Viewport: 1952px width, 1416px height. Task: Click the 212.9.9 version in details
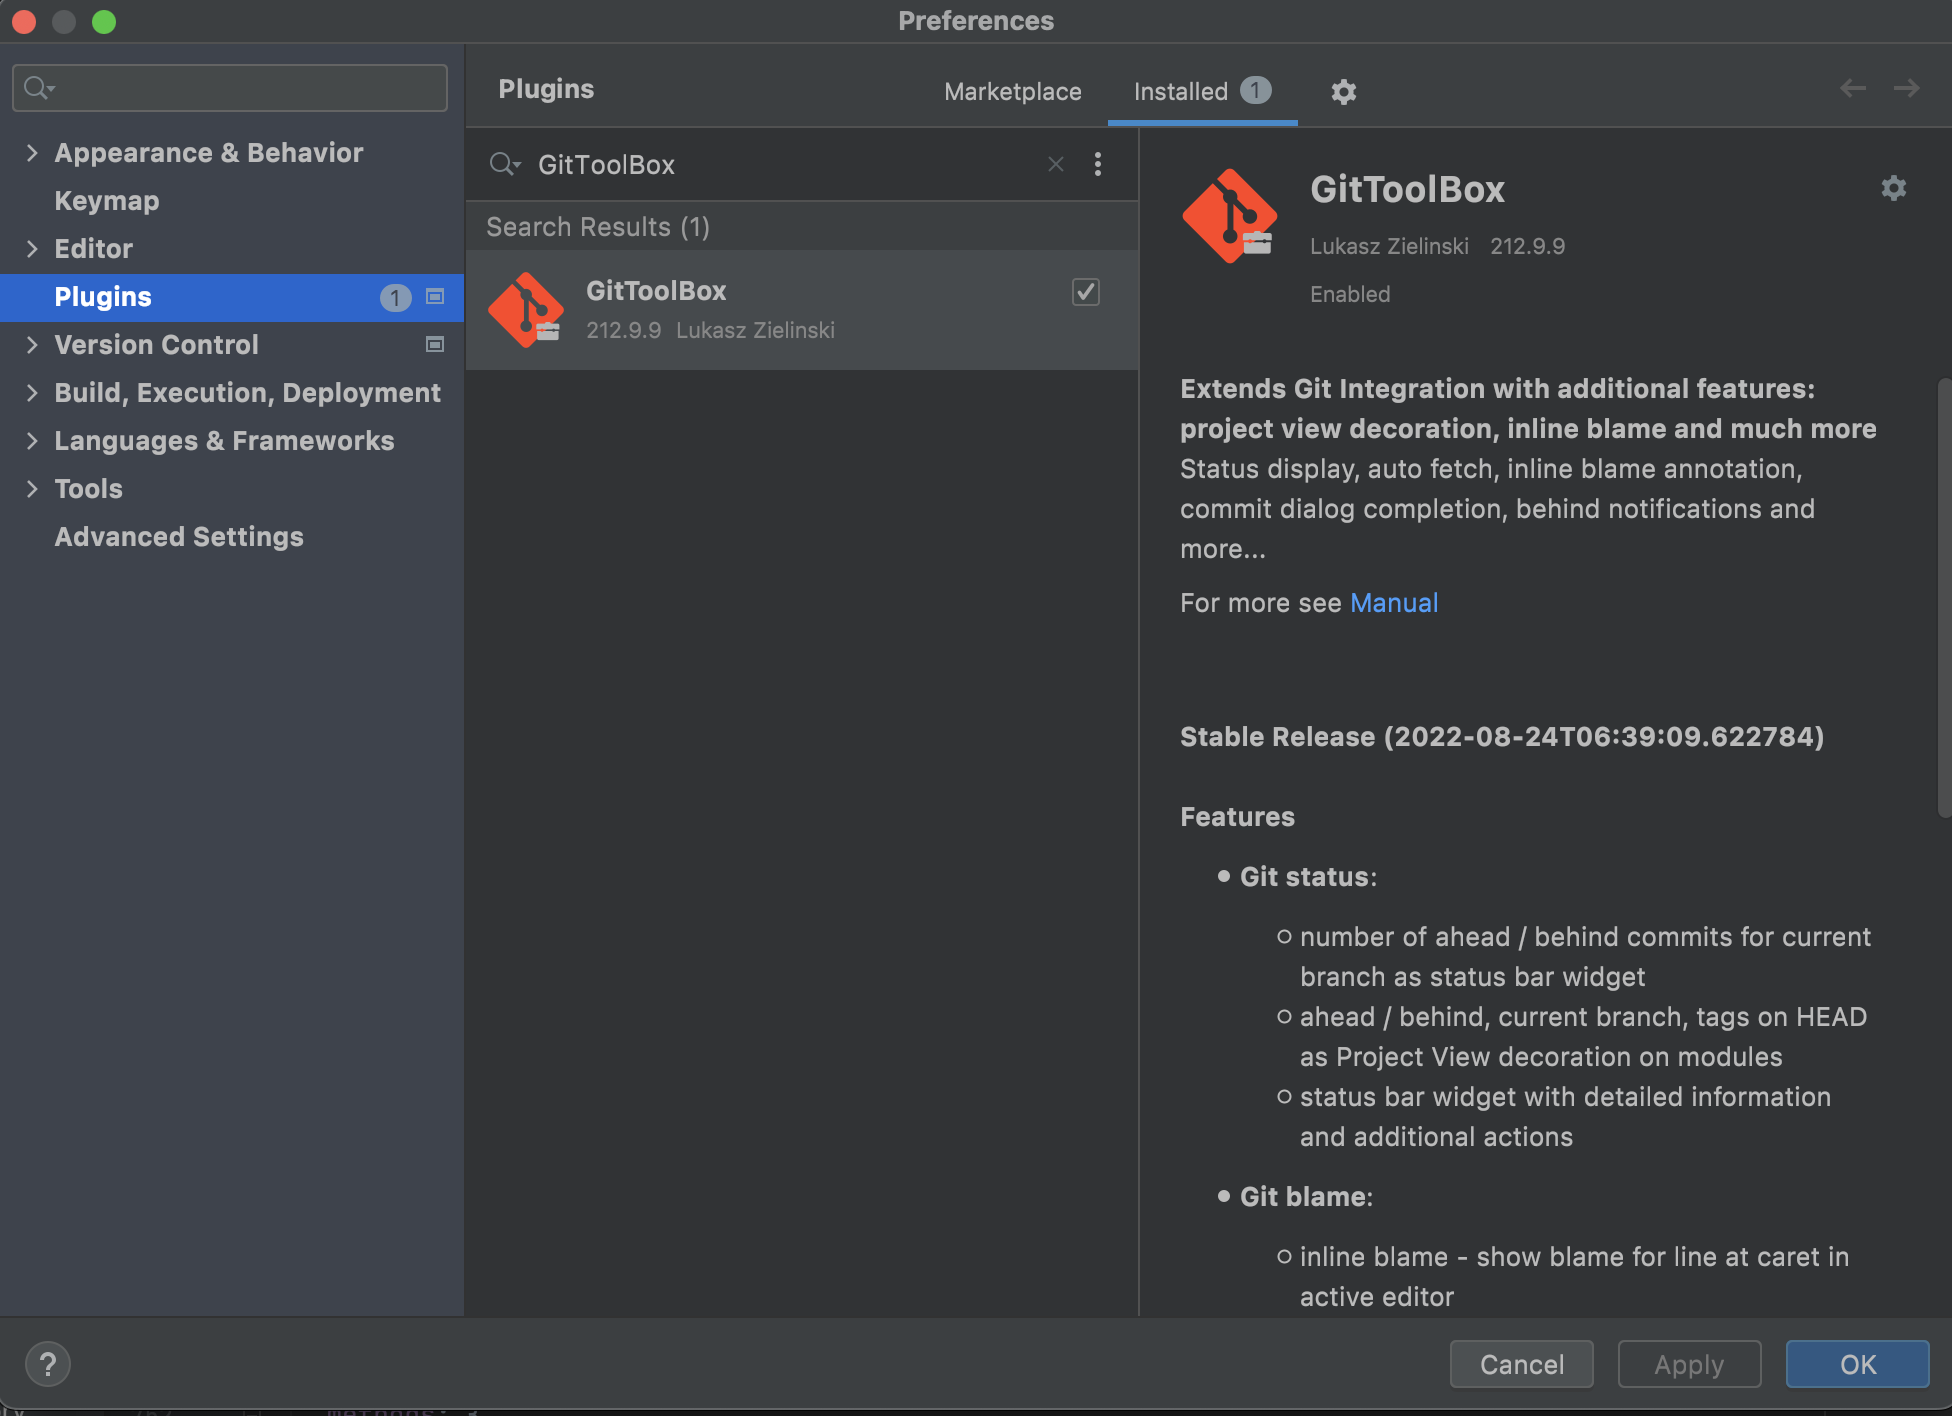click(1527, 246)
